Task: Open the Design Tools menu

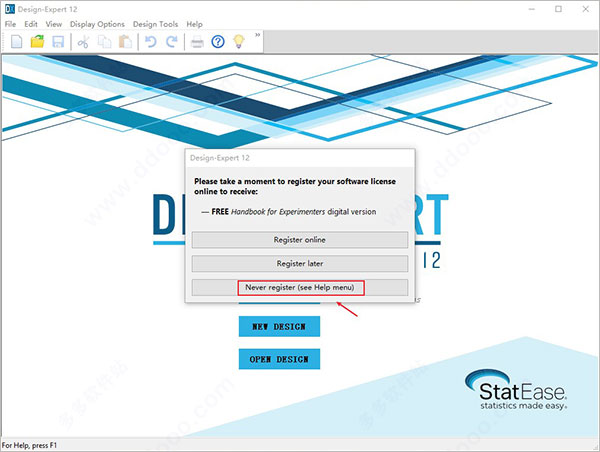Action: click(x=155, y=24)
